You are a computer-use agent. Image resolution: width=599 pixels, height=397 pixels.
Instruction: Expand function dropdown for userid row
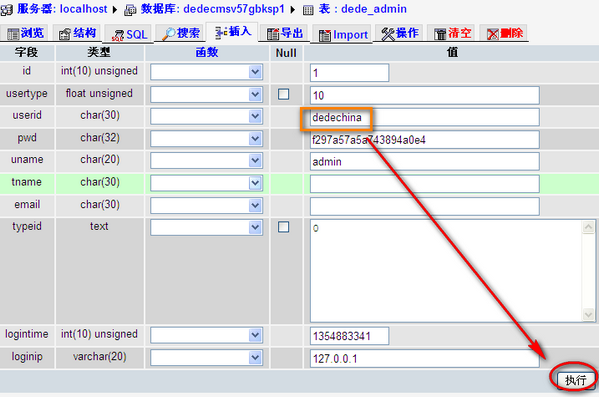tap(255, 117)
